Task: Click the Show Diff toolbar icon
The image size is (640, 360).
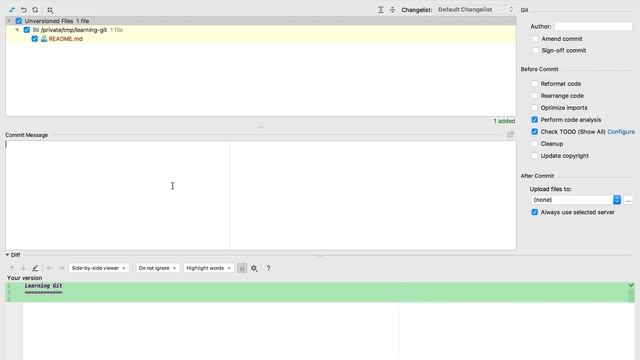Action: (x=12, y=10)
